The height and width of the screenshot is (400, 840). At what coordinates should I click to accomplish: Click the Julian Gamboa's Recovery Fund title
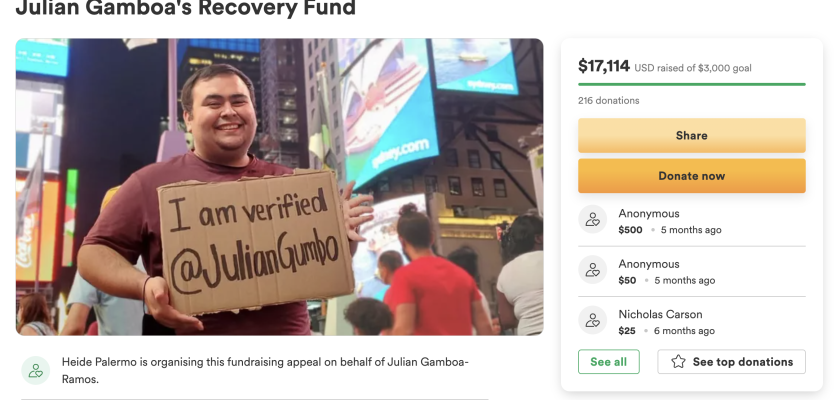pos(186,7)
